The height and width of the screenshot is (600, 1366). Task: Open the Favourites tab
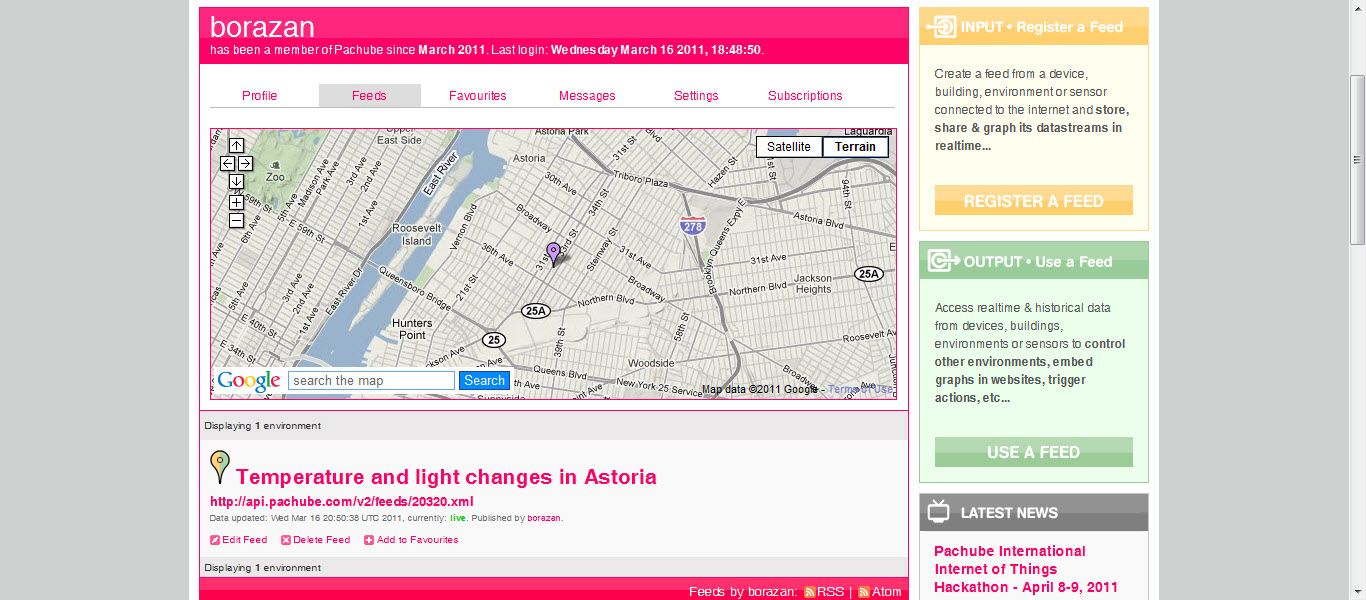click(477, 96)
